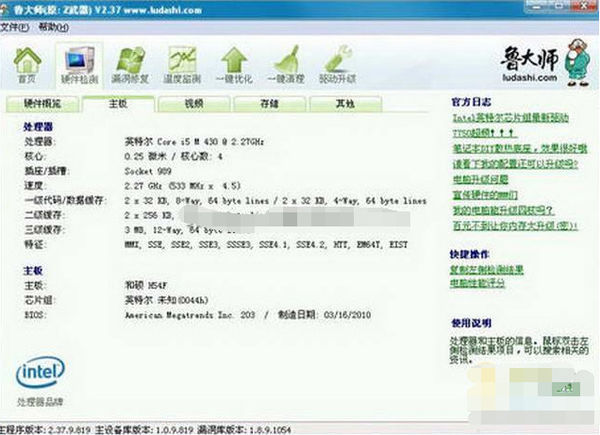The image size is (600, 435).
Task: Switch to the 存储 tab
Action: pos(269,103)
